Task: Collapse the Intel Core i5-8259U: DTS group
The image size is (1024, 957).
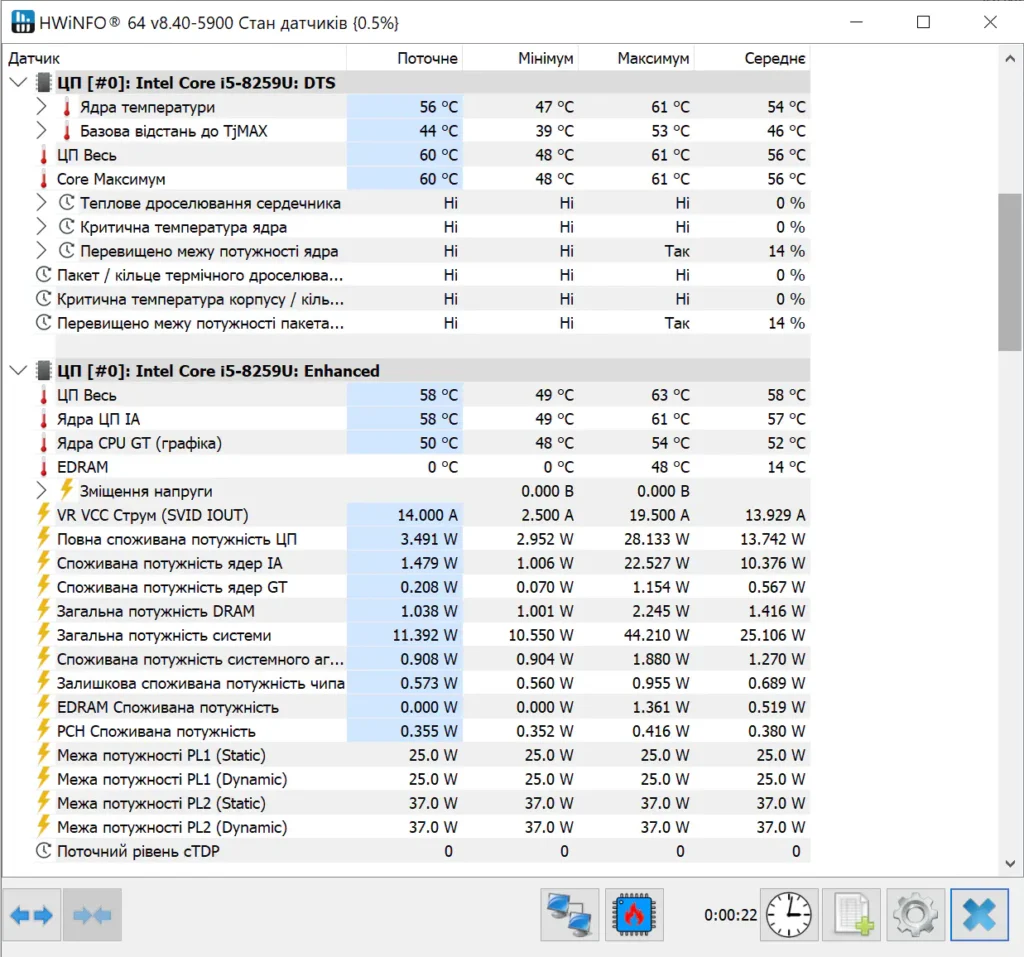Action: point(18,82)
